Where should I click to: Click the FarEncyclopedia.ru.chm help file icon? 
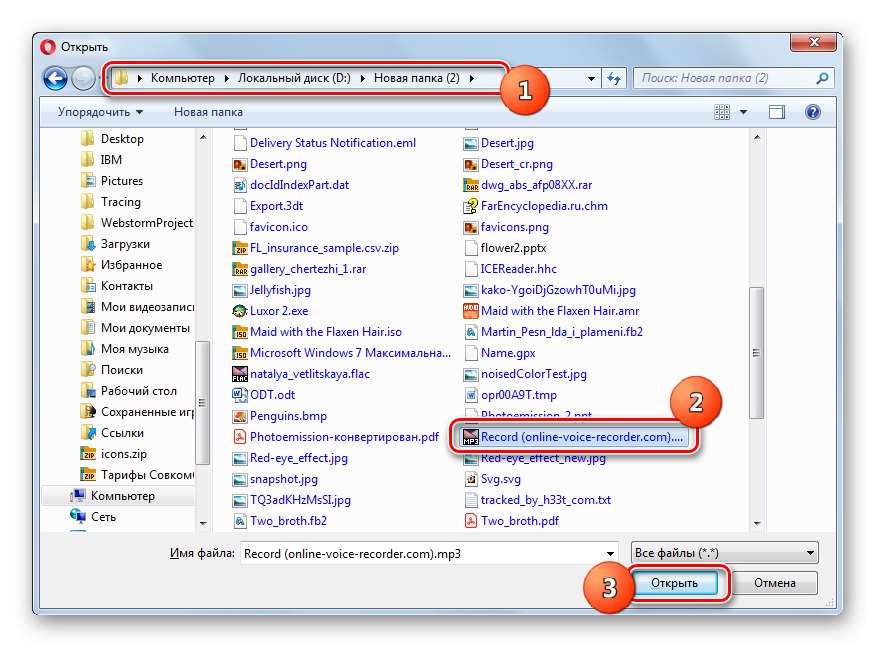(471, 207)
